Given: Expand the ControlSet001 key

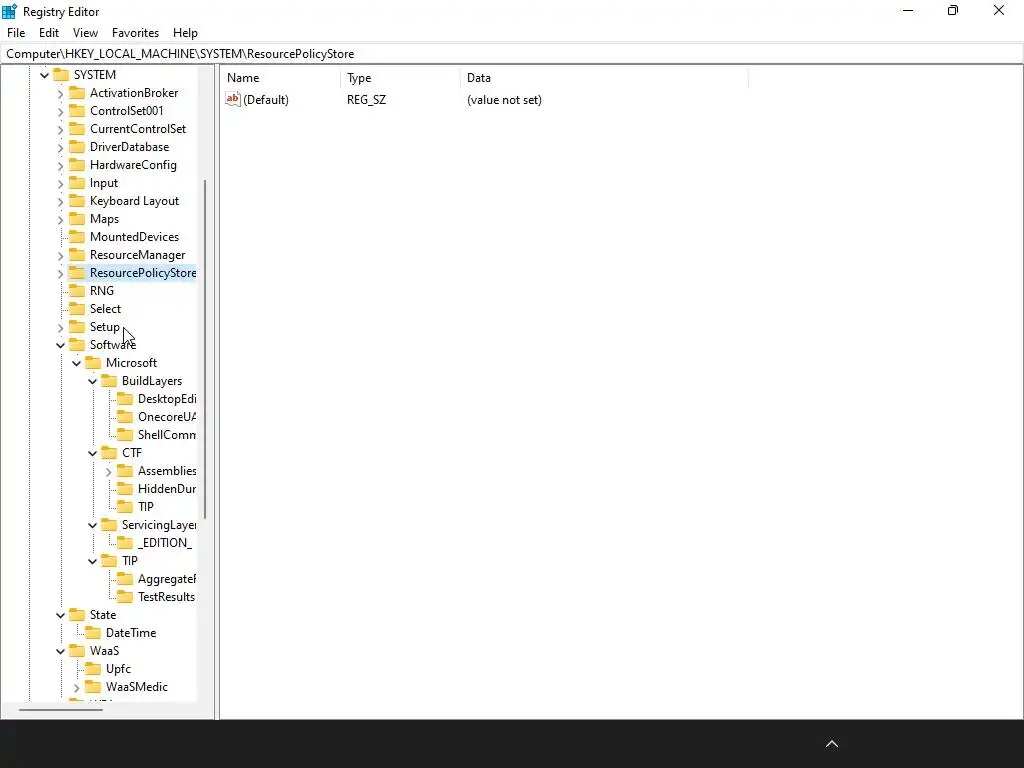Looking at the screenshot, I should click(60, 112).
